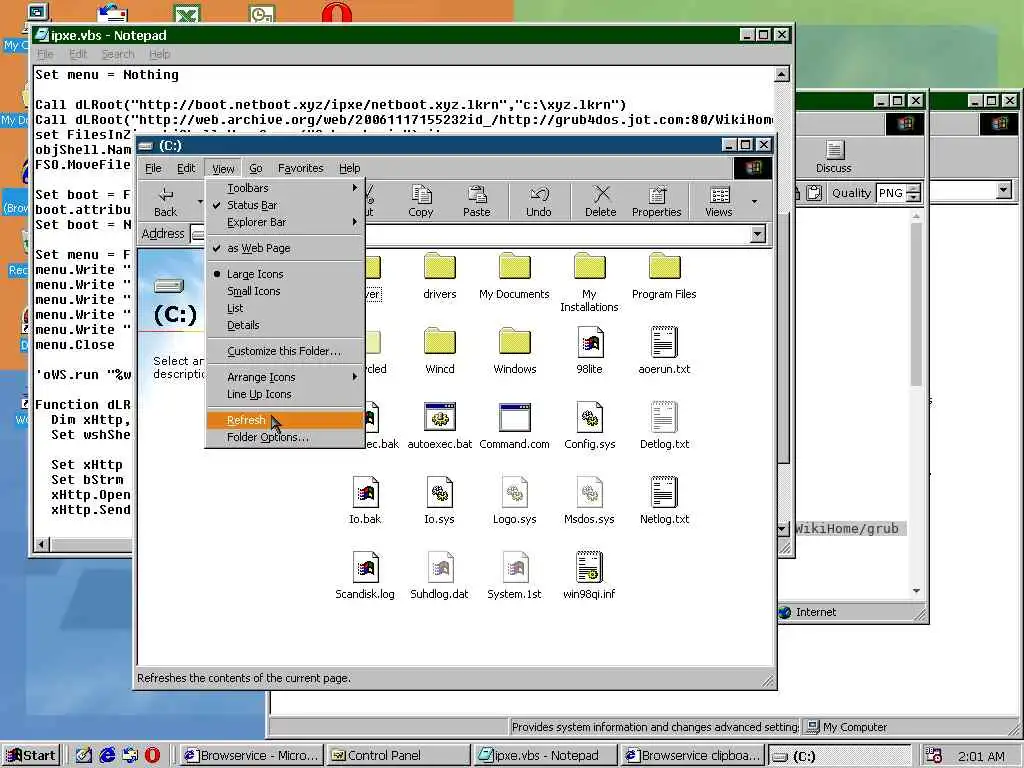Click the Discuss button in background window
Screen dimensions: 1024x768
point(834,157)
